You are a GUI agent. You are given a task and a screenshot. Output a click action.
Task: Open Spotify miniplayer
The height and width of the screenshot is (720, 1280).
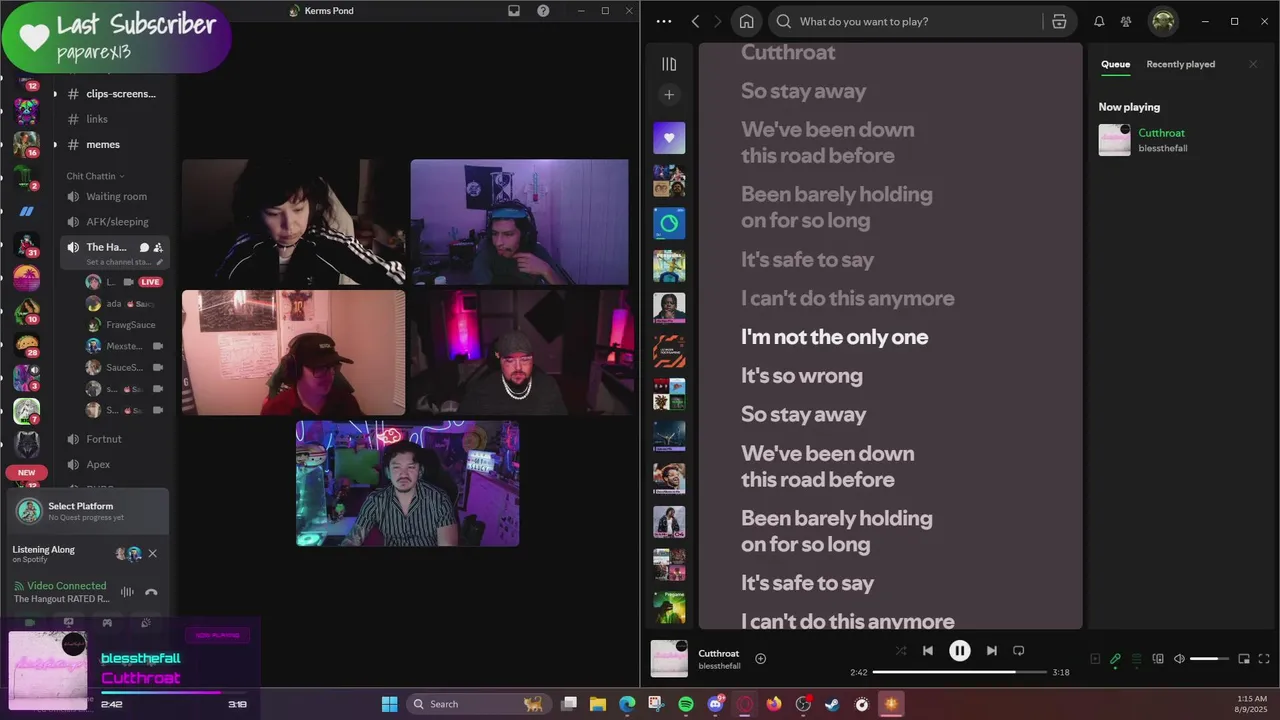coord(1244,659)
